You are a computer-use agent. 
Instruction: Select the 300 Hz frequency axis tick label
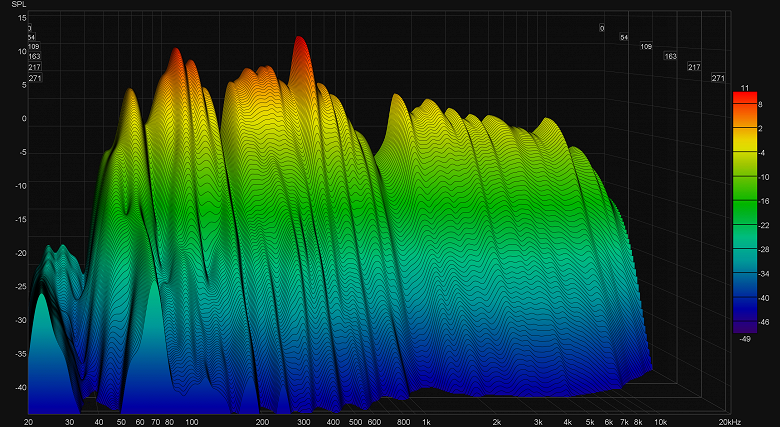pyautogui.click(x=303, y=423)
